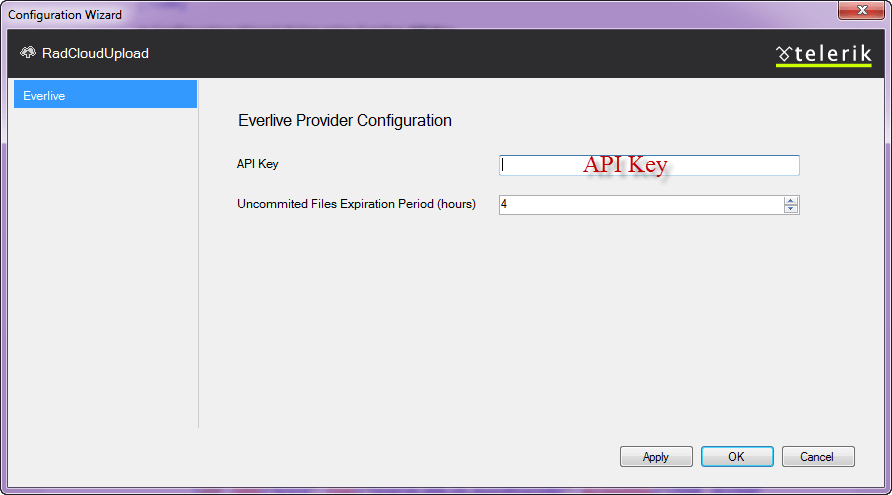The image size is (892, 495).
Task: Click the Uncommited Files Expiration Period label
Action: click(356, 204)
